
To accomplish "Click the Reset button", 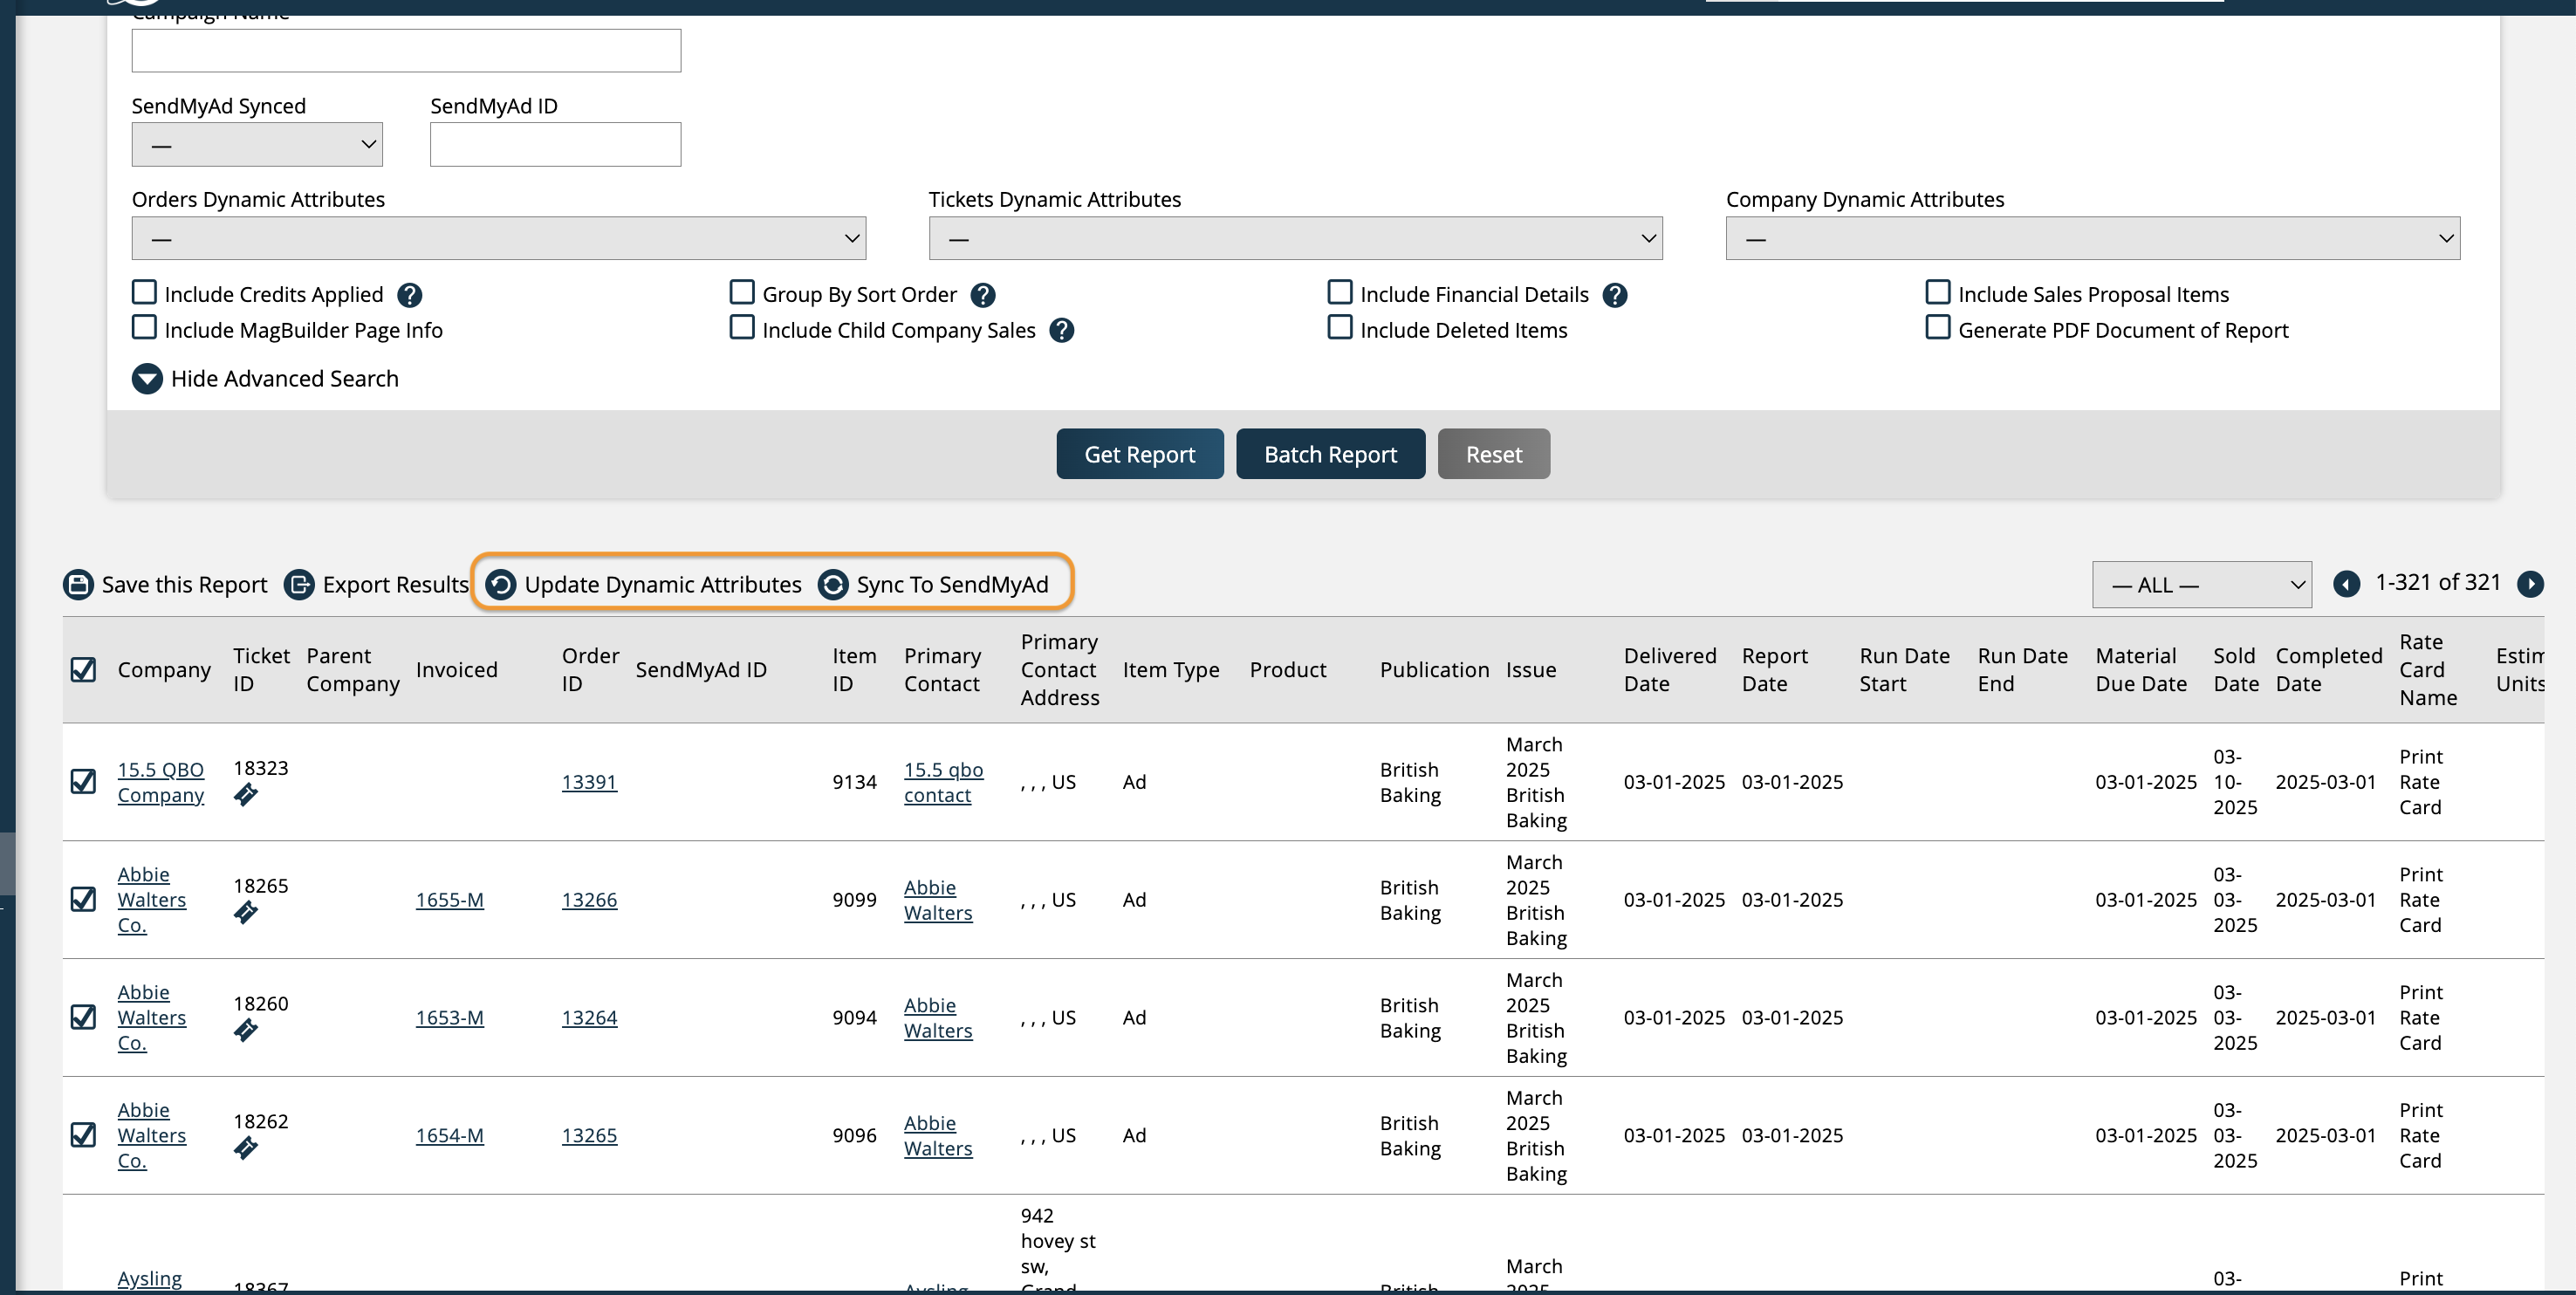I will tap(1494, 454).
